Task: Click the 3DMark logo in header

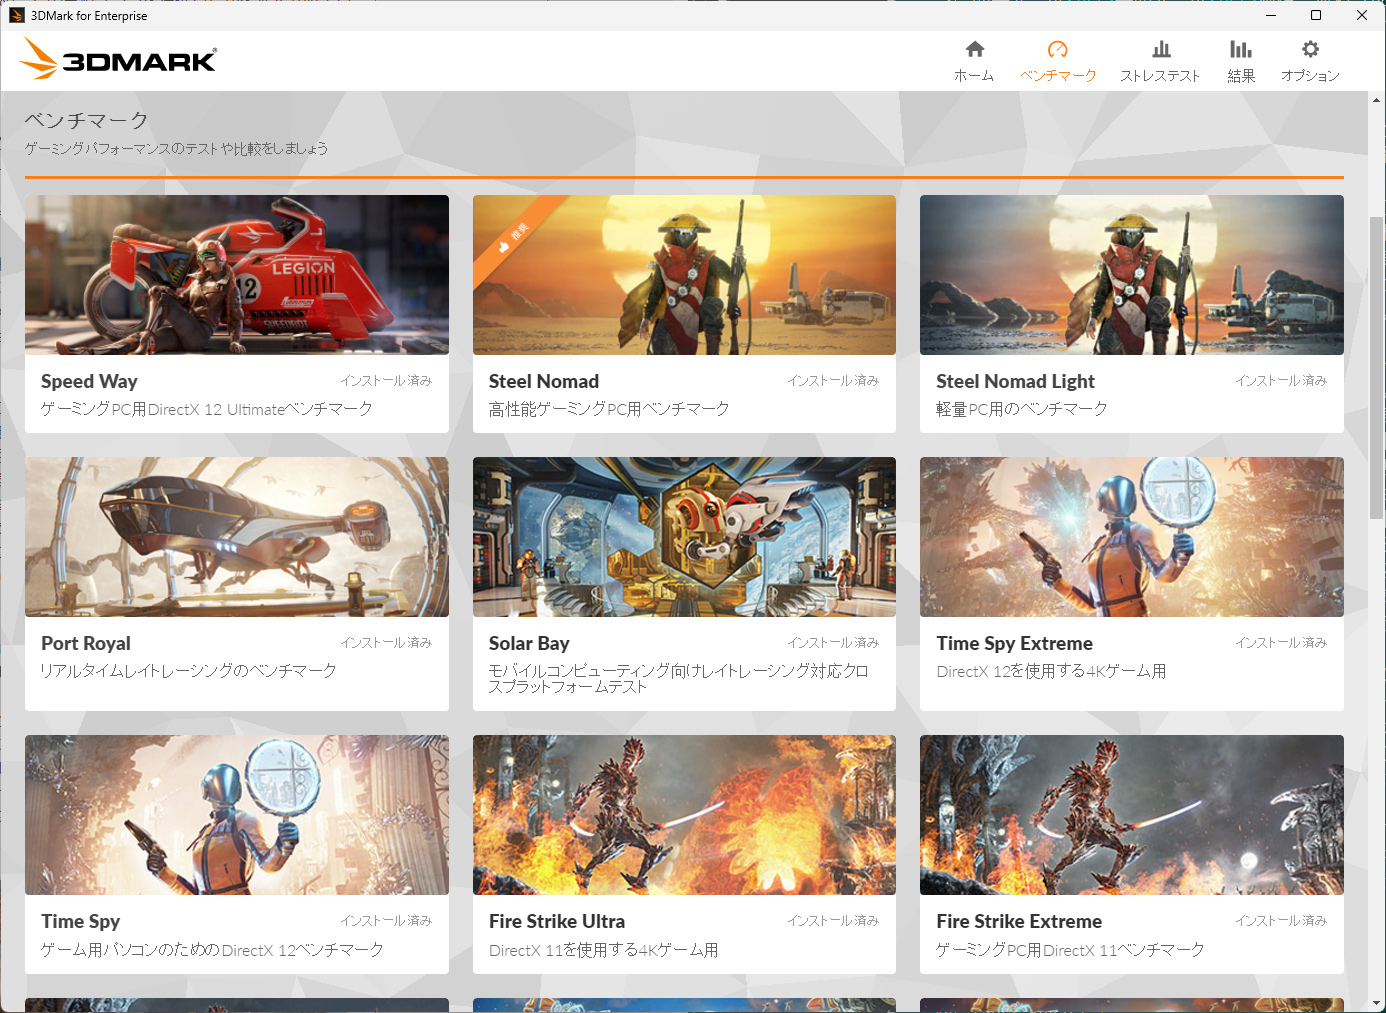Action: pos(118,60)
